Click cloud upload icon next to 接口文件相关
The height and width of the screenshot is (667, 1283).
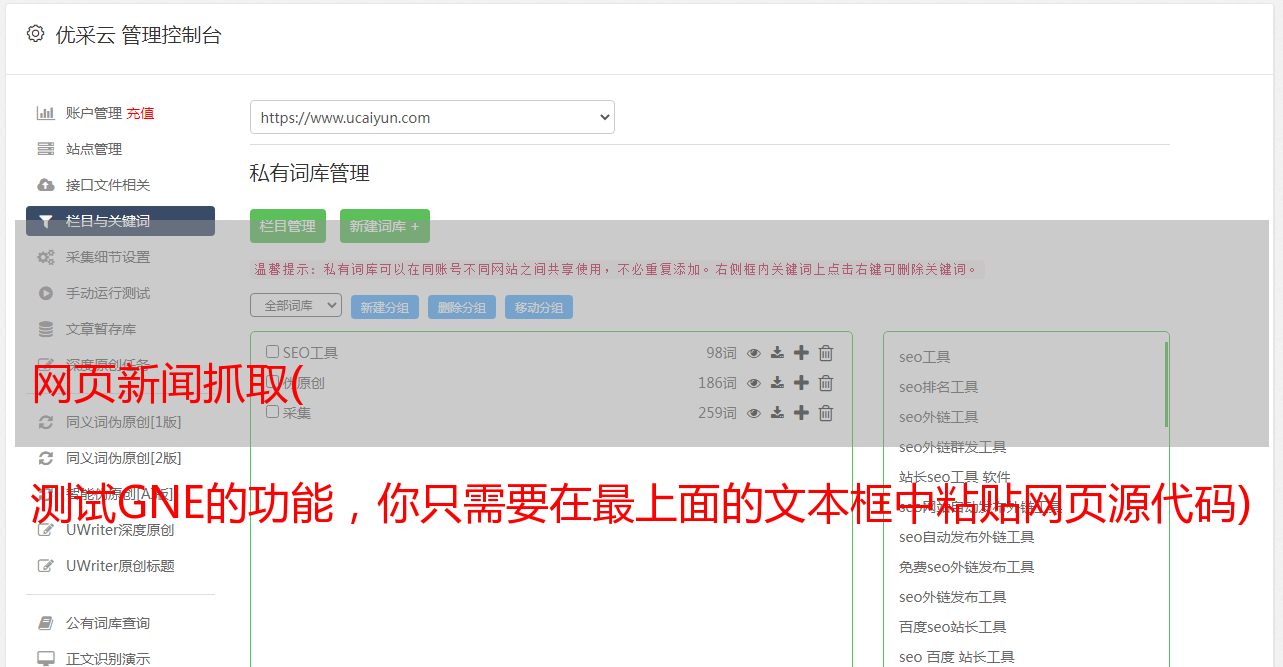tap(46, 185)
